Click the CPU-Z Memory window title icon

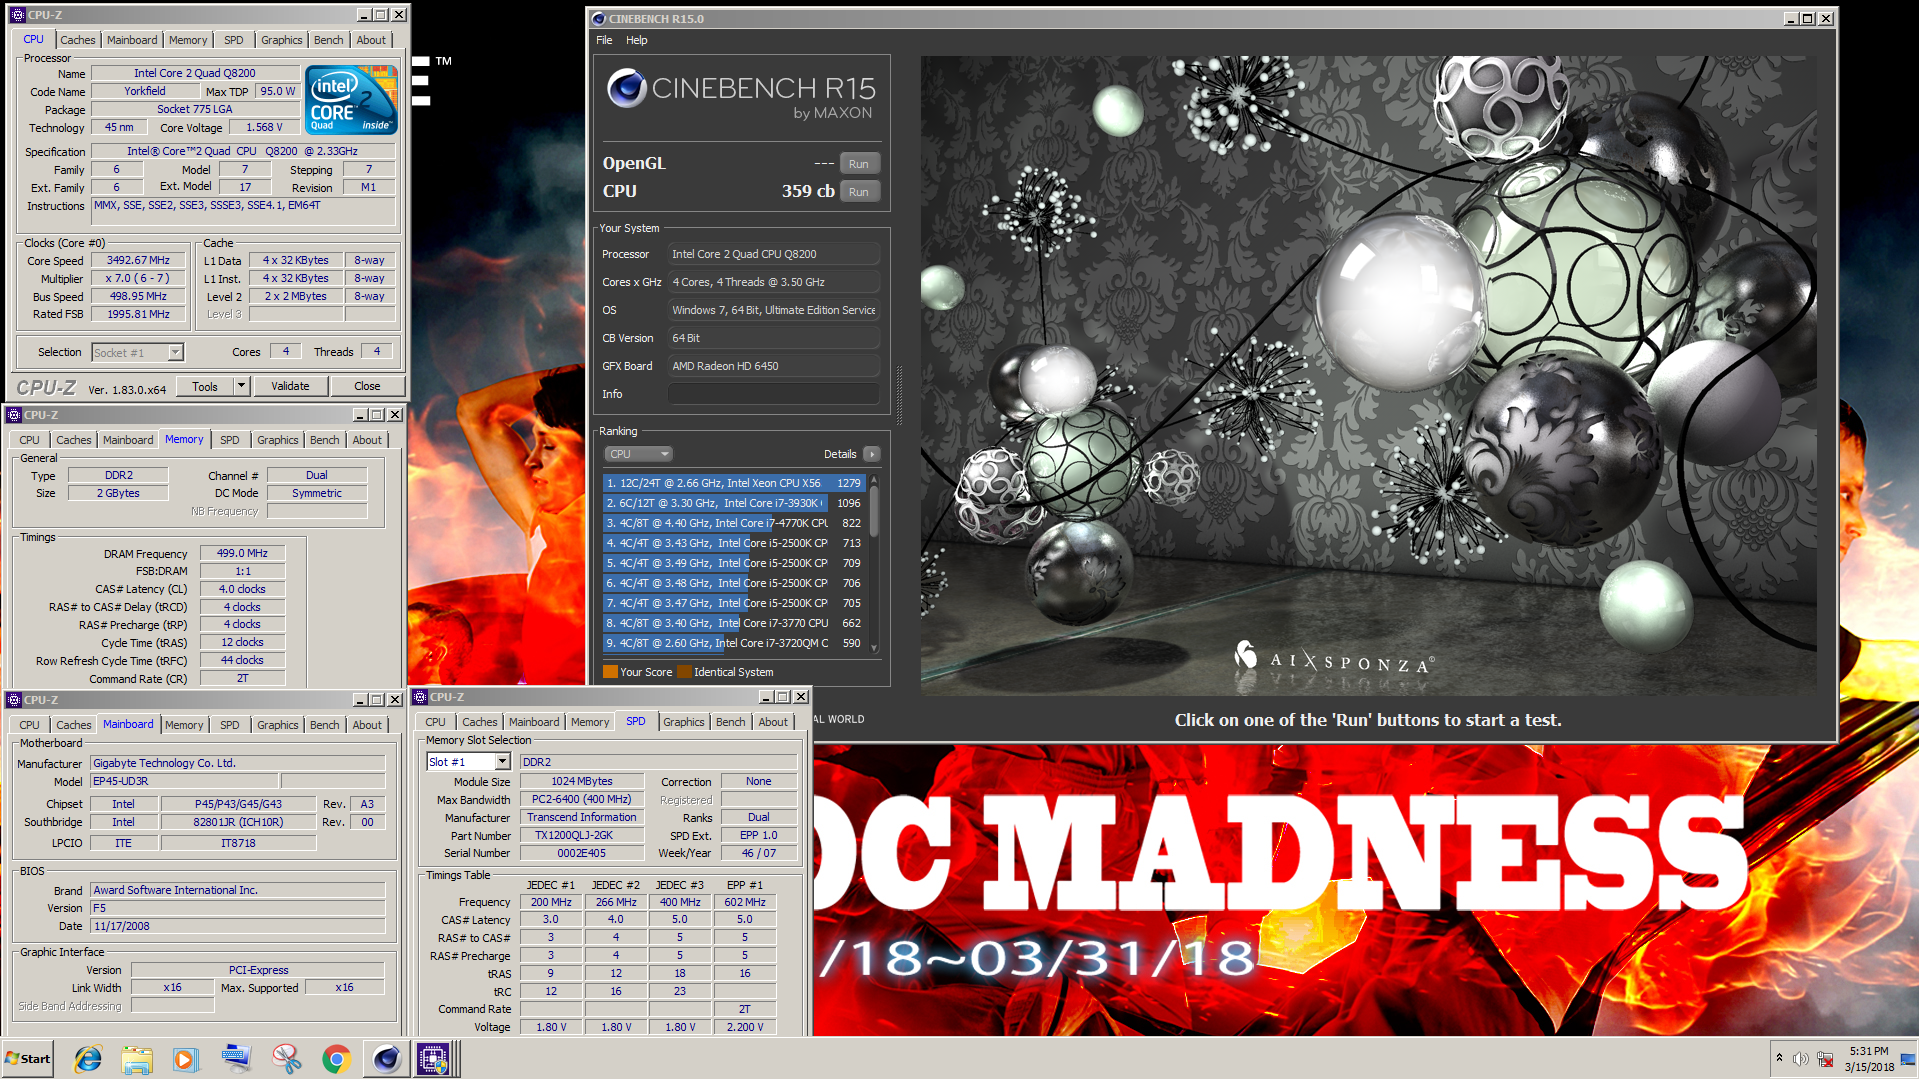click(14, 415)
